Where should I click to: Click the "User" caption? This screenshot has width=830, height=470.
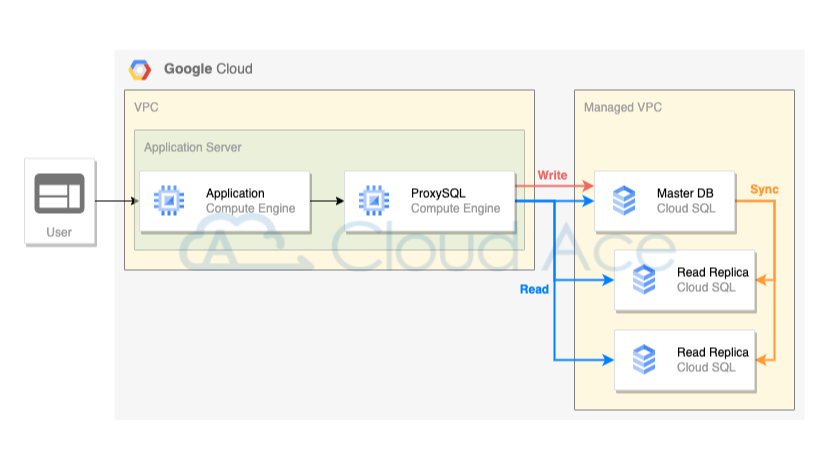tap(59, 232)
